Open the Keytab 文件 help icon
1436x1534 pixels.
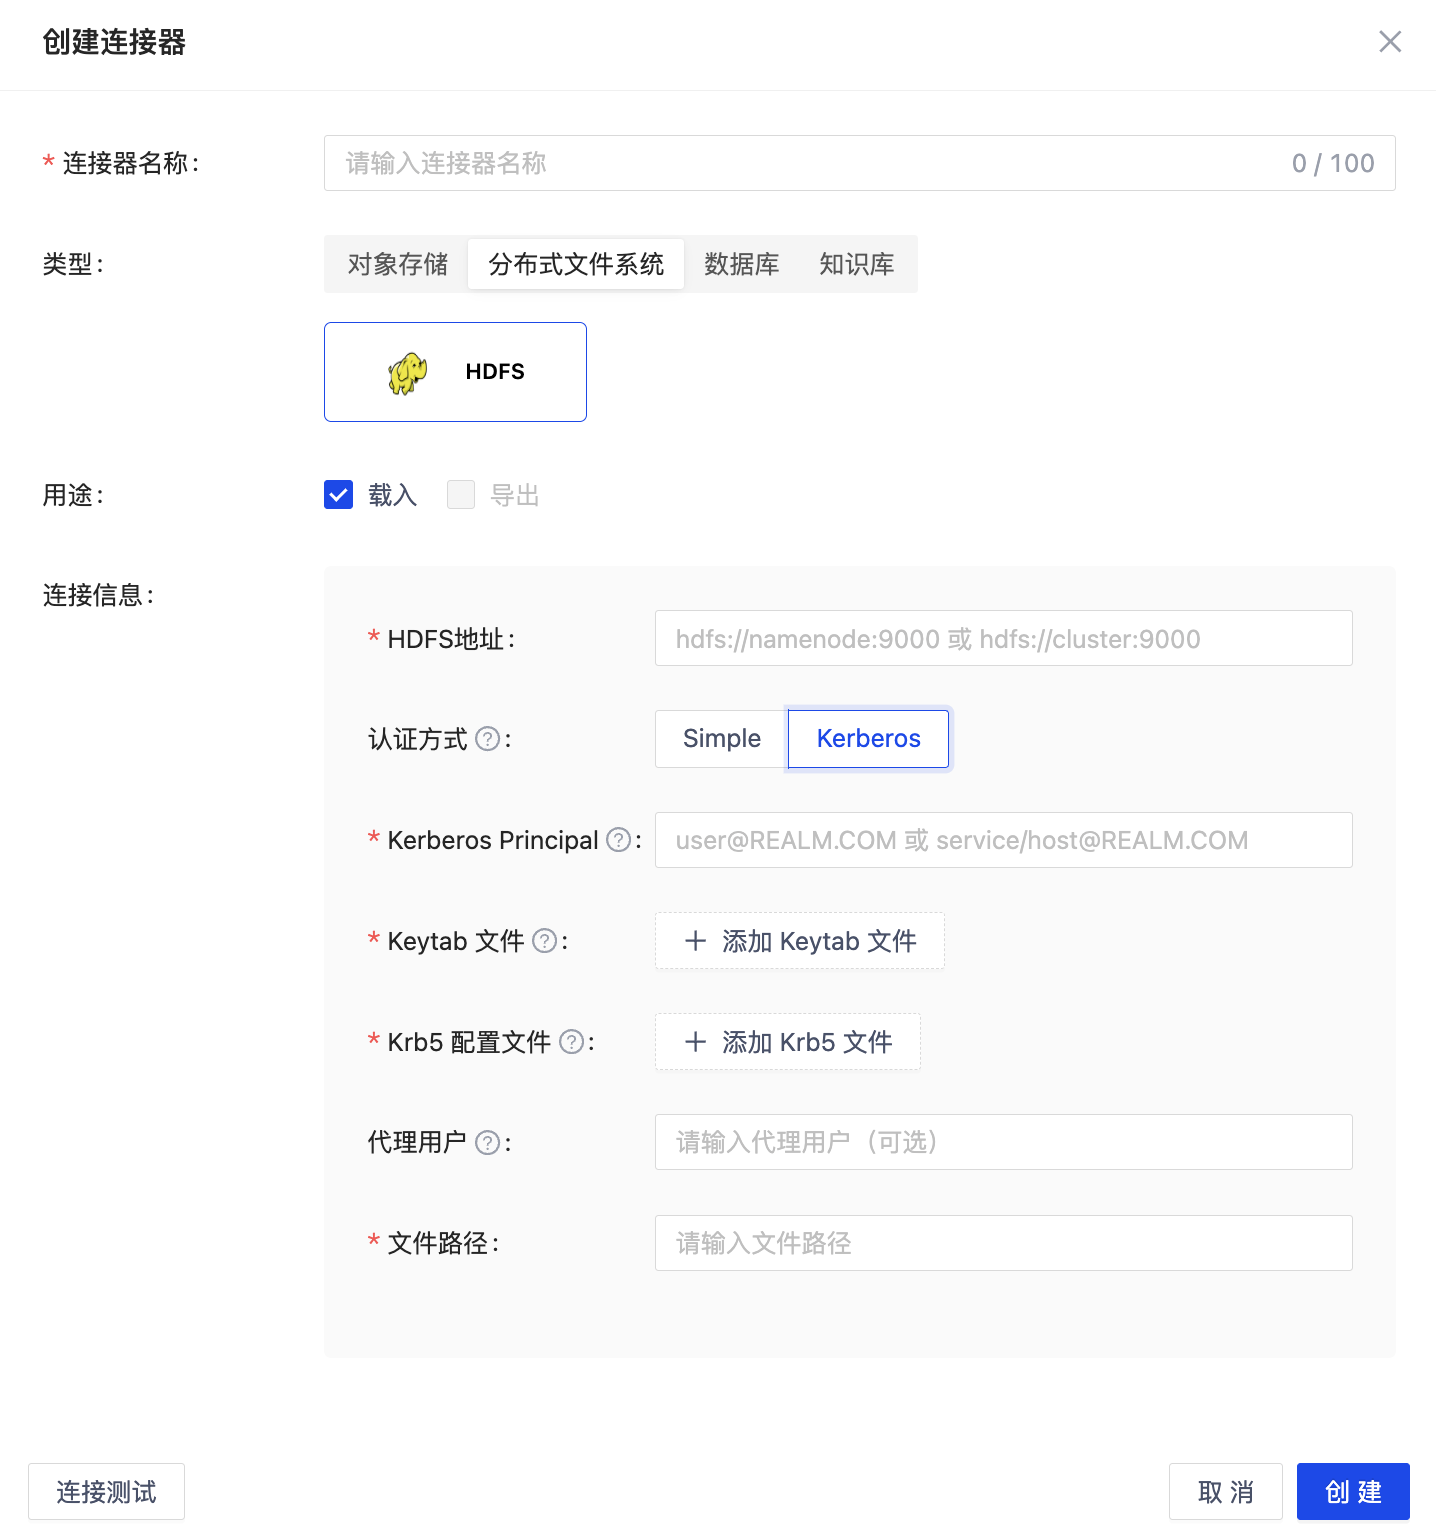click(x=544, y=941)
